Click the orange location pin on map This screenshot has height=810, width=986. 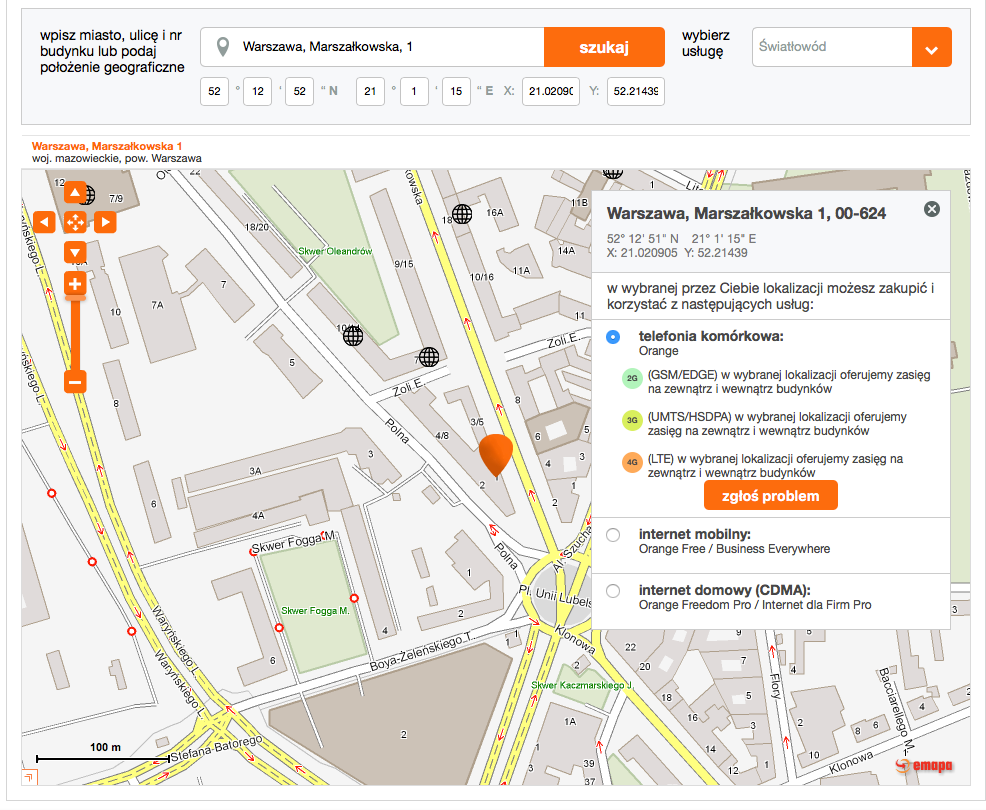(x=495, y=453)
